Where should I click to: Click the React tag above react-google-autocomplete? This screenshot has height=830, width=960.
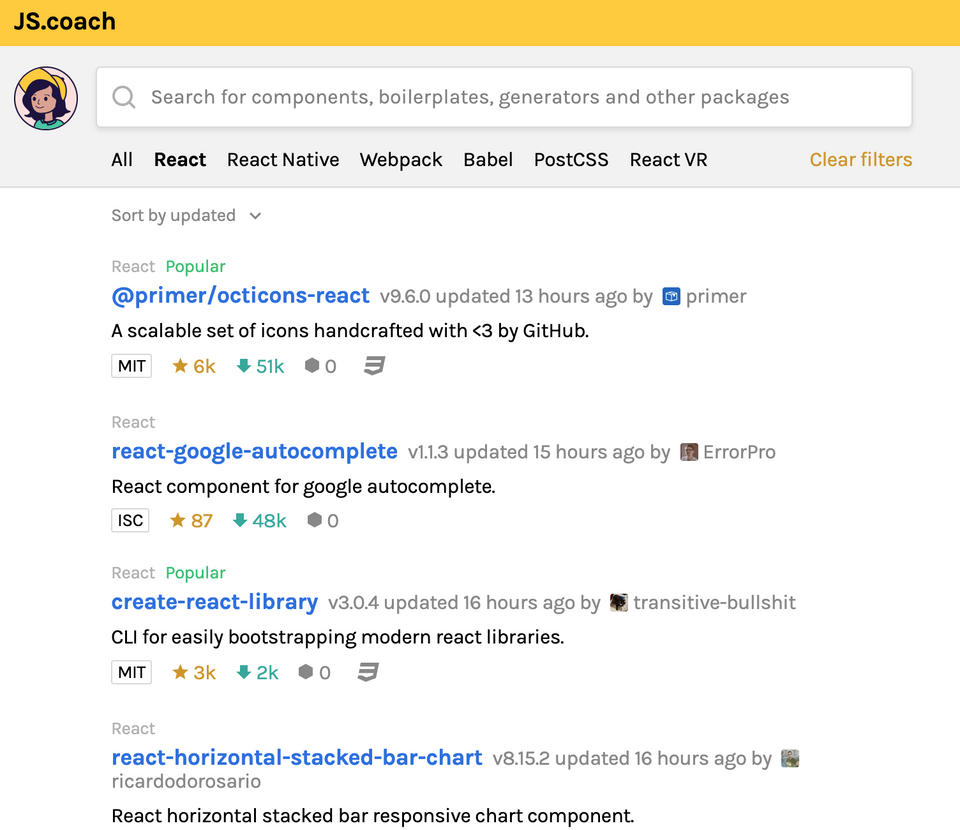(x=133, y=422)
